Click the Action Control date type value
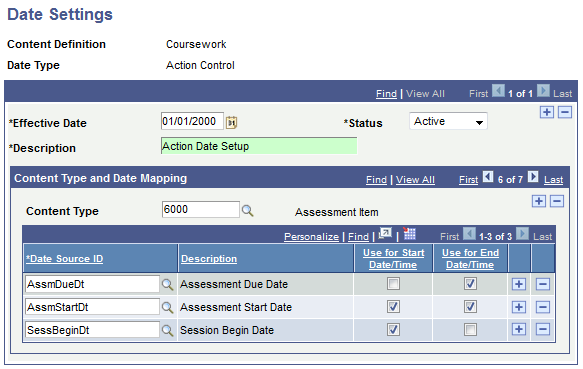 point(200,65)
